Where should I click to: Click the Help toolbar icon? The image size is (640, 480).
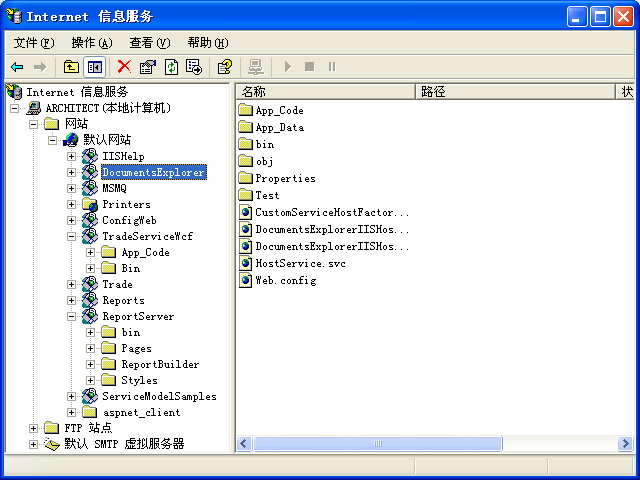pos(225,67)
